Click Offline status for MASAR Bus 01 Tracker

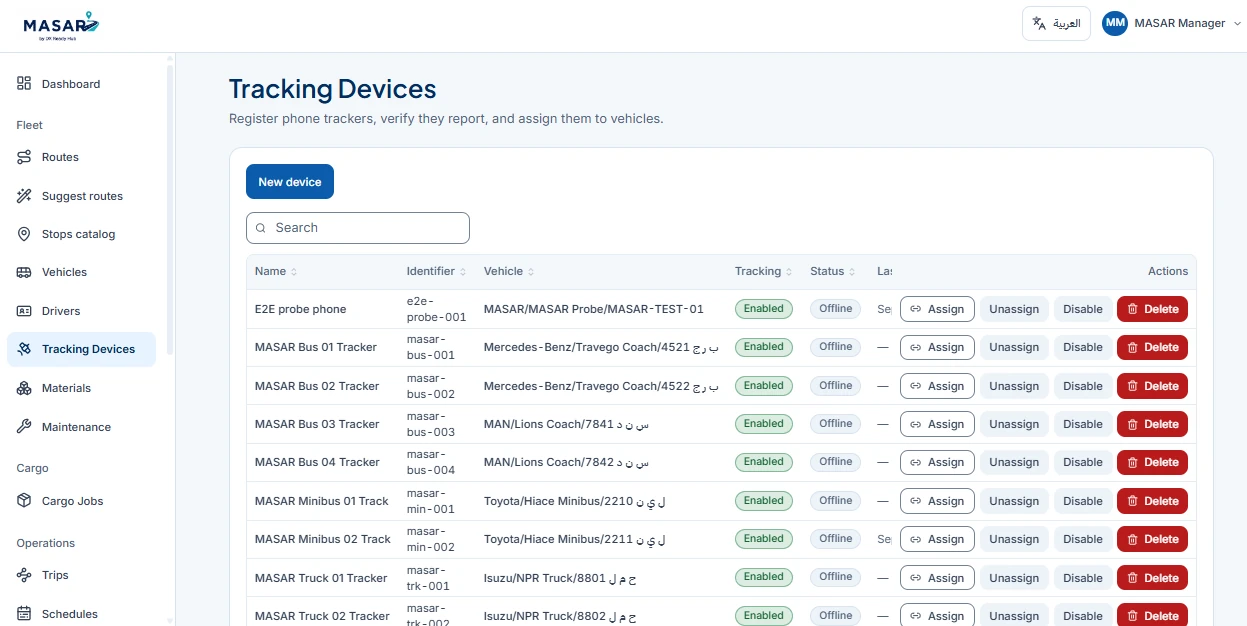coord(836,347)
